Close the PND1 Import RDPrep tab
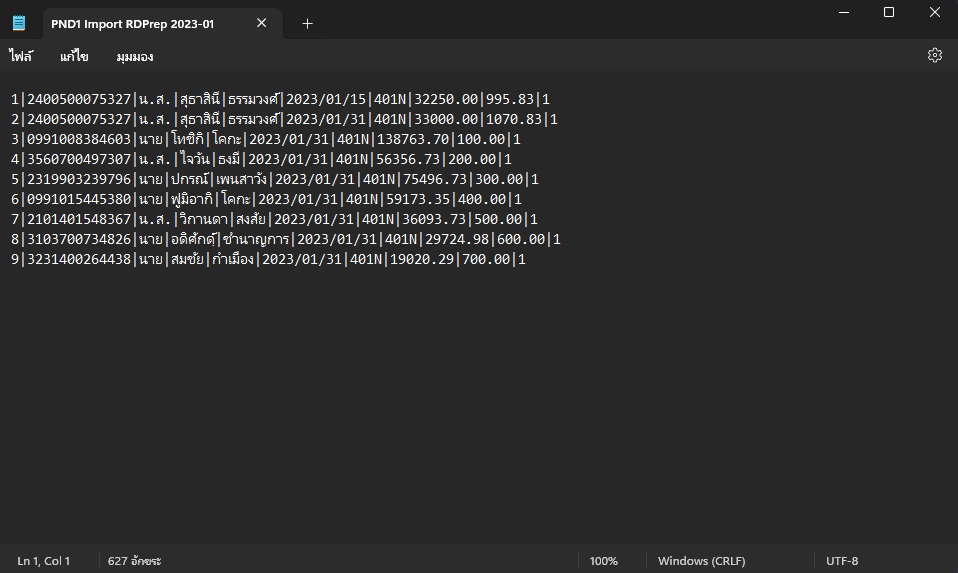 262,24
